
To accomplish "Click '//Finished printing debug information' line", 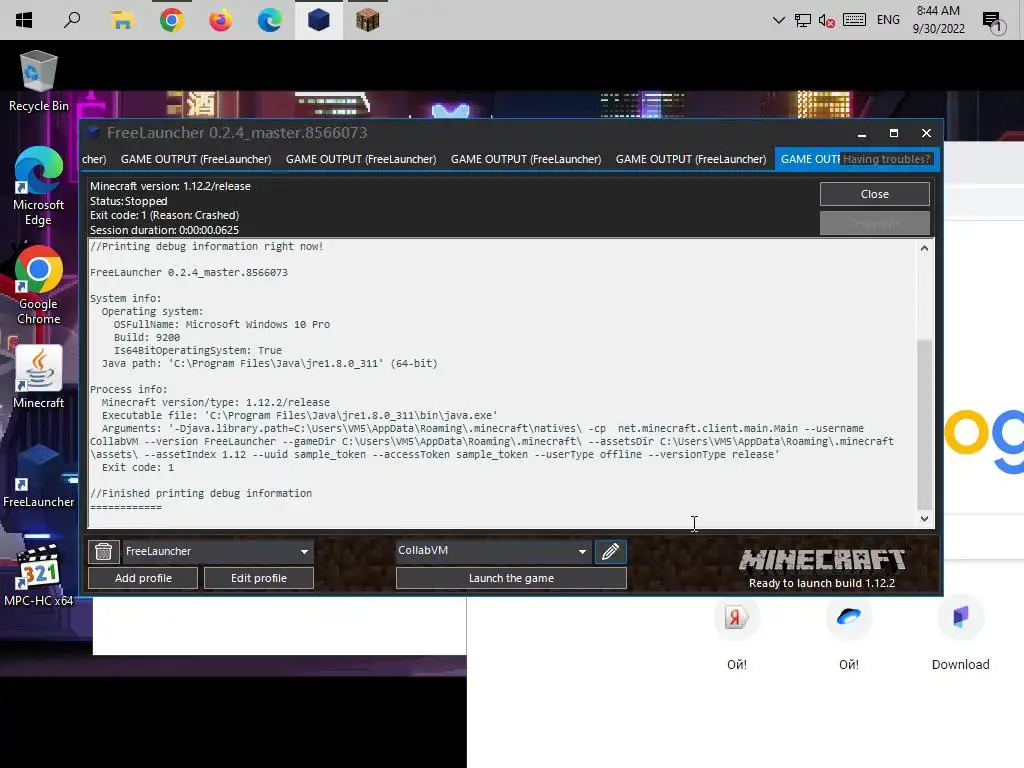I will click(x=201, y=494).
